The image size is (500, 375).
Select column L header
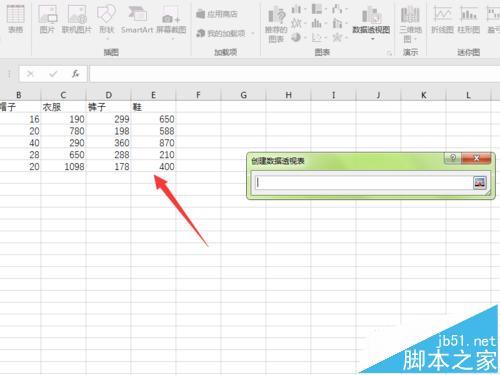468,95
